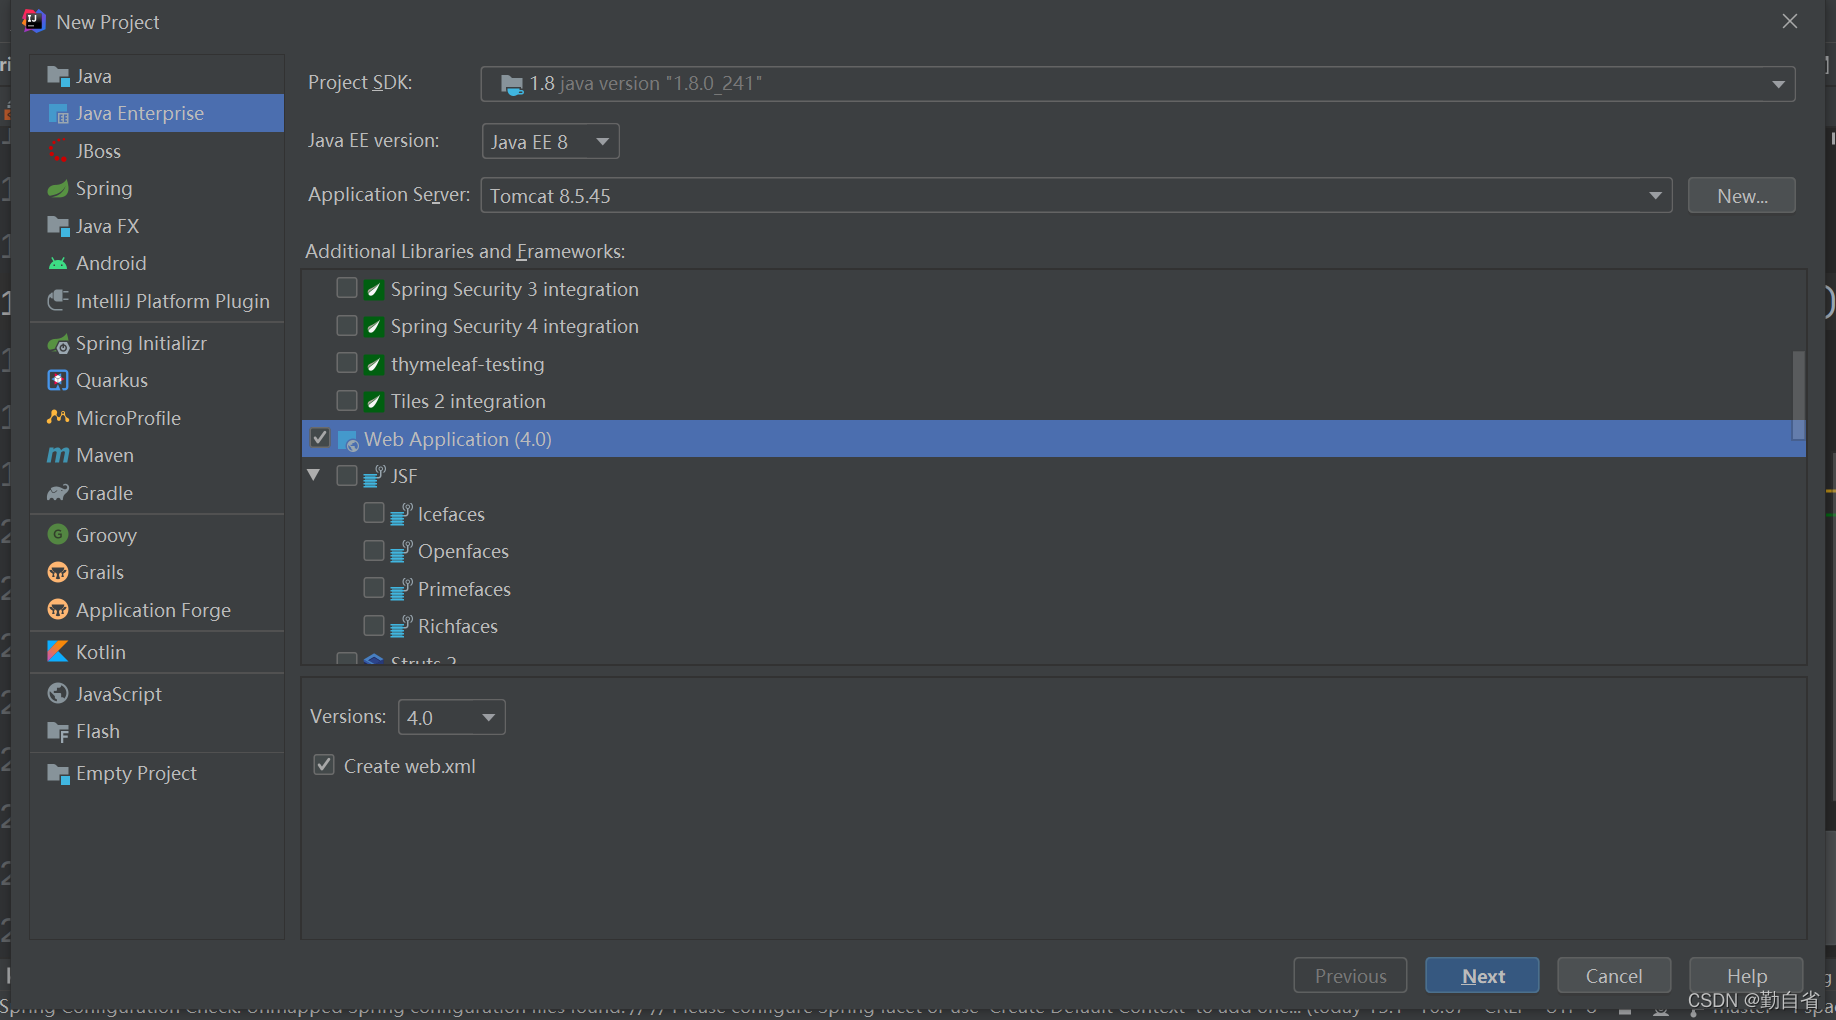Click the Java FX folder icon

[x=58, y=226]
